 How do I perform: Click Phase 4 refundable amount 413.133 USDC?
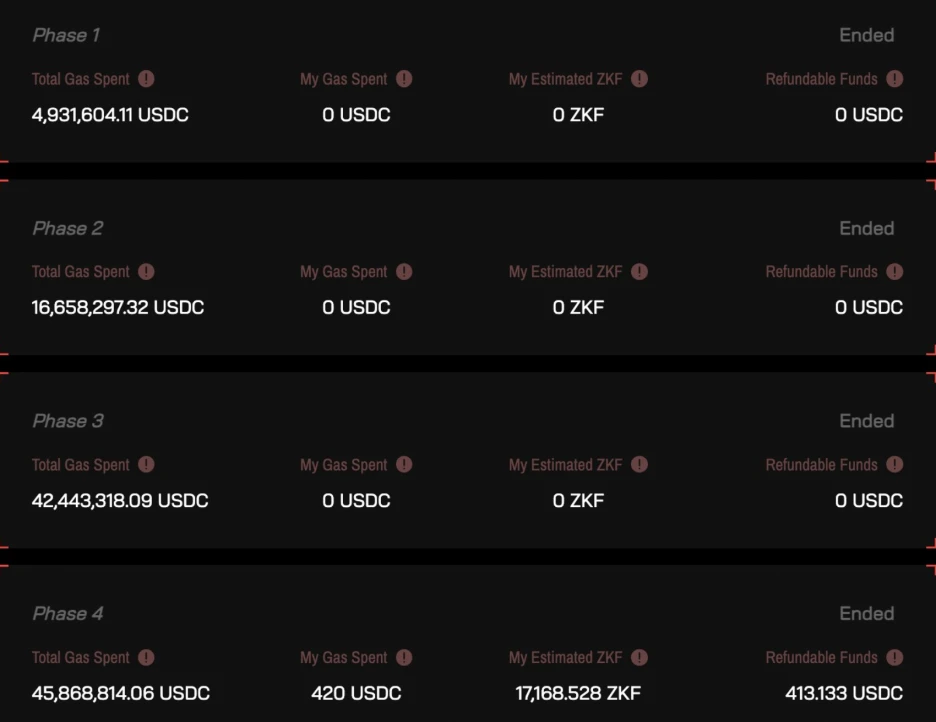click(844, 693)
